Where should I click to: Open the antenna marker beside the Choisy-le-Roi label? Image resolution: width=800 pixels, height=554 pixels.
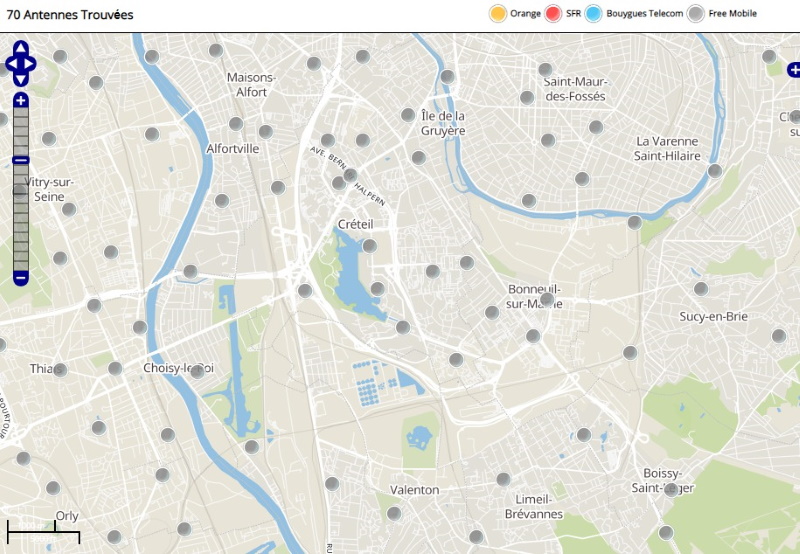pos(198,371)
